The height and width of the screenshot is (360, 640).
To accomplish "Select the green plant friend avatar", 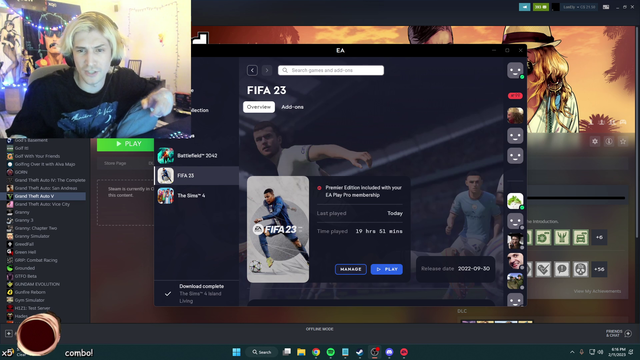I will tap(515, 201).
